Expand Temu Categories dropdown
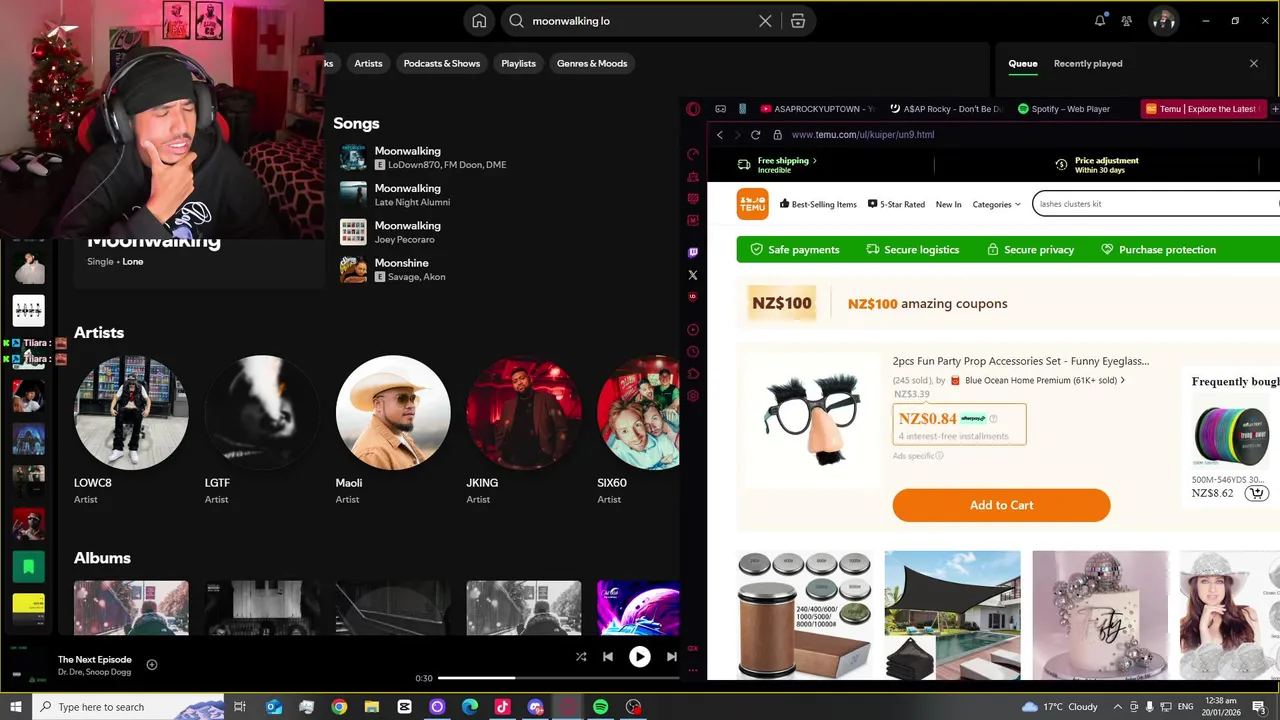Image resolution: width=1280 pixels, height=720 pixels. click(996, 204)
